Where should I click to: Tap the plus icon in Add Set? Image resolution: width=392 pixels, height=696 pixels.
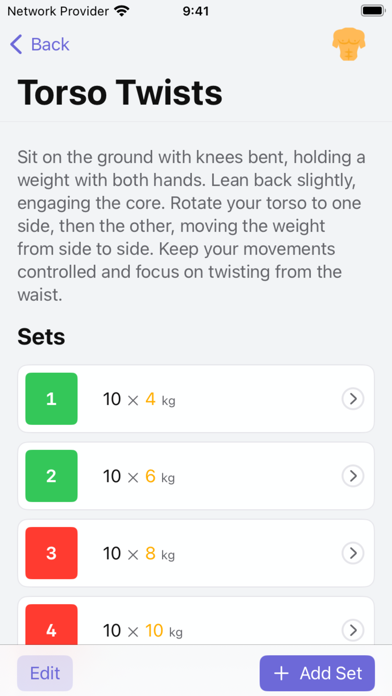coord(281,673)
